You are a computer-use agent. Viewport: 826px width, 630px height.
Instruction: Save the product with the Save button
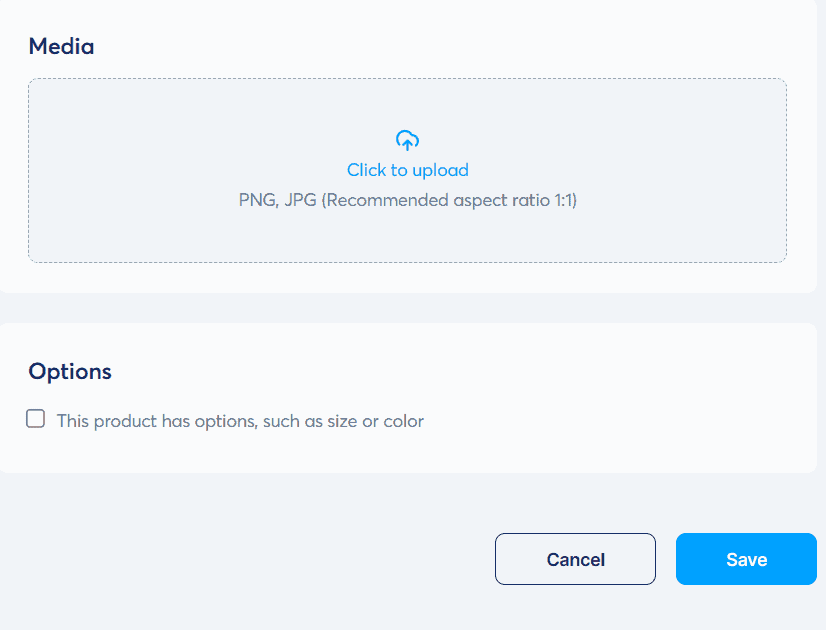(x=746, y=559)
